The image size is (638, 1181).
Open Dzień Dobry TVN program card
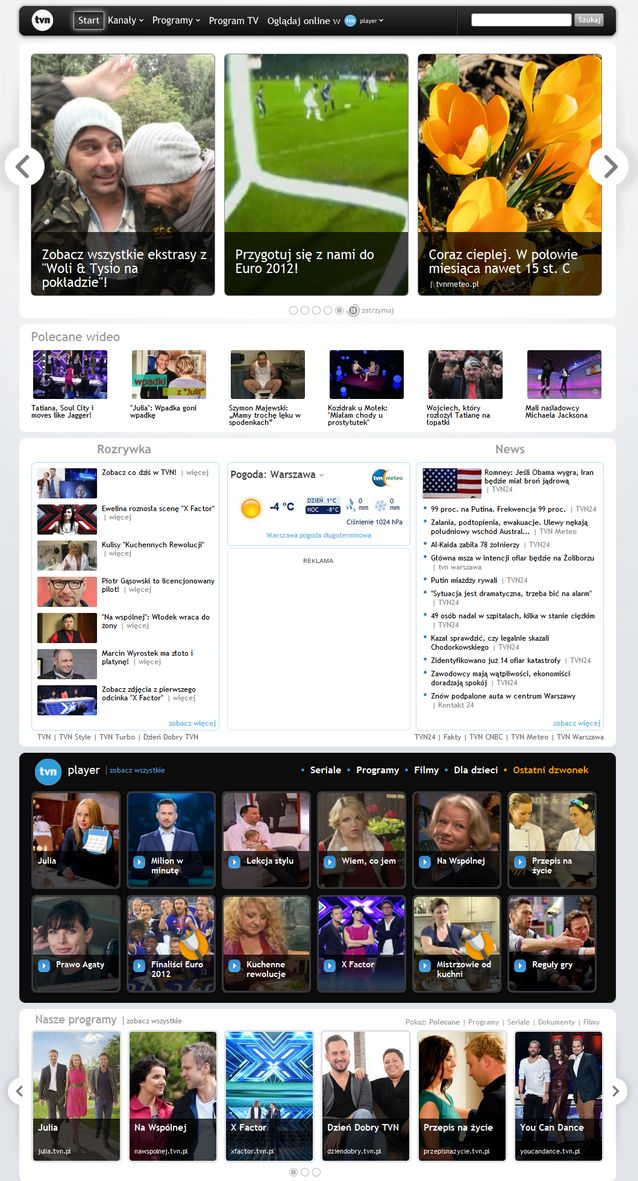pyautogui.click(x=365, y=1096)
